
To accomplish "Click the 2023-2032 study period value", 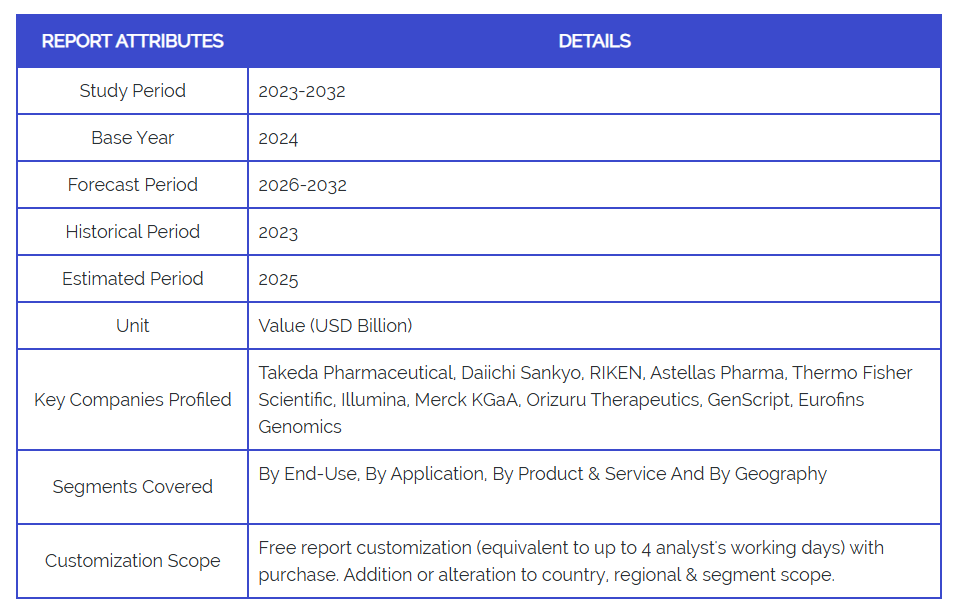I will click(302, 91).
